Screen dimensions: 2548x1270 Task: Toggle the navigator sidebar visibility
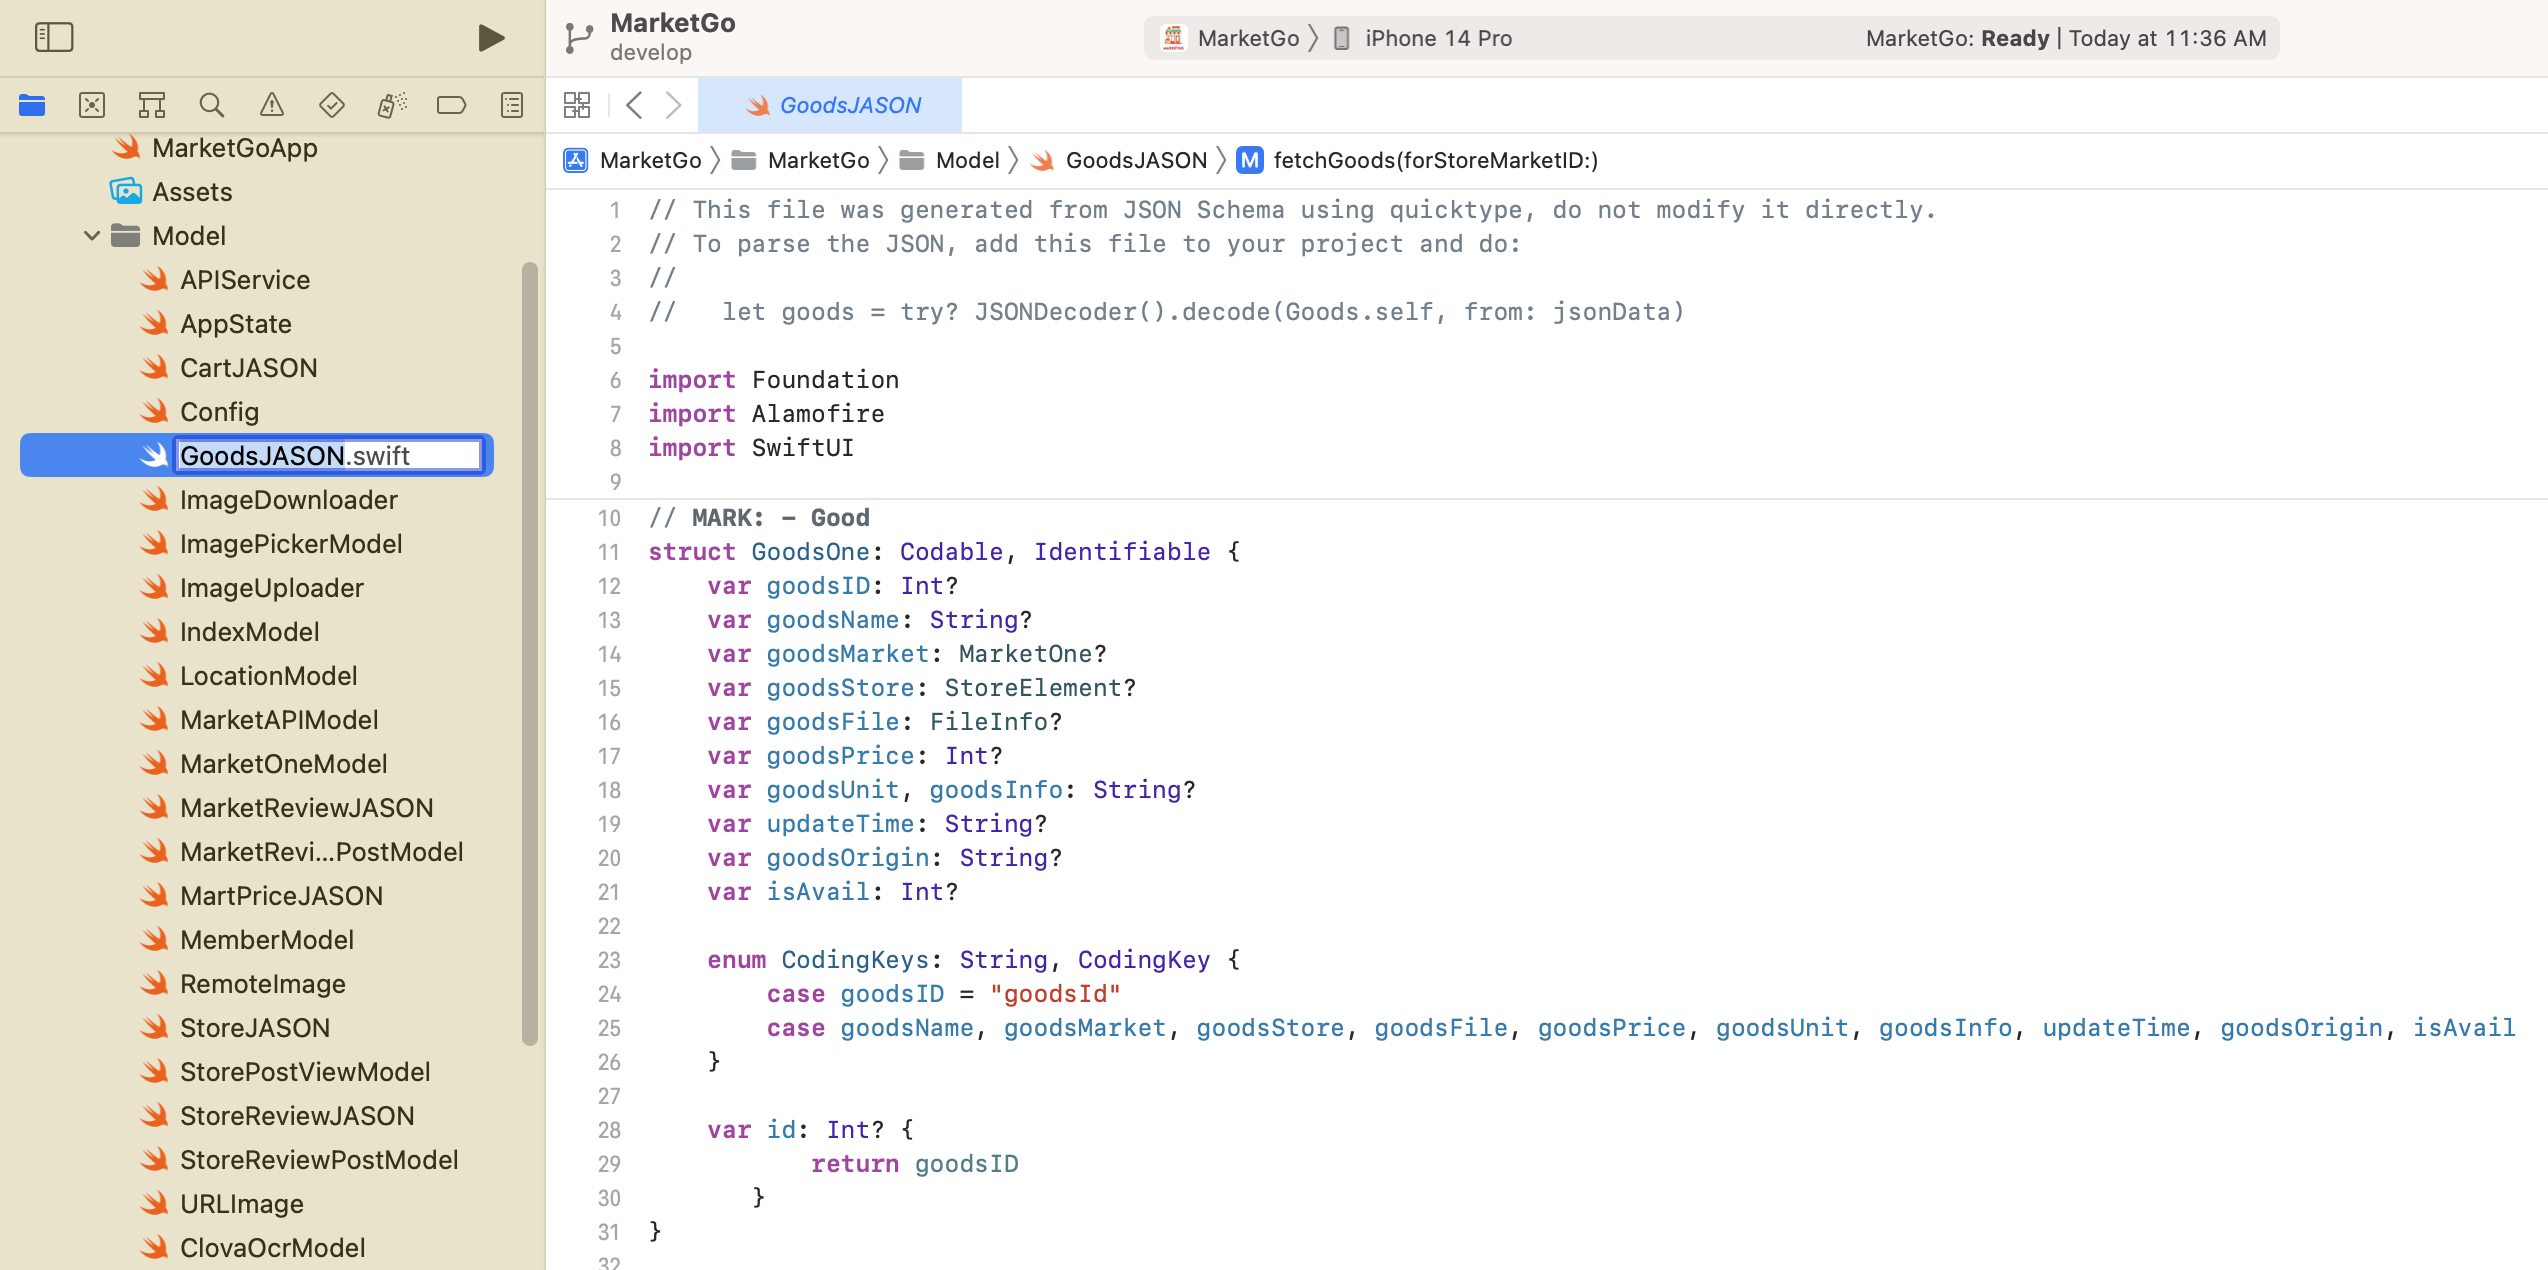[54, 38]
